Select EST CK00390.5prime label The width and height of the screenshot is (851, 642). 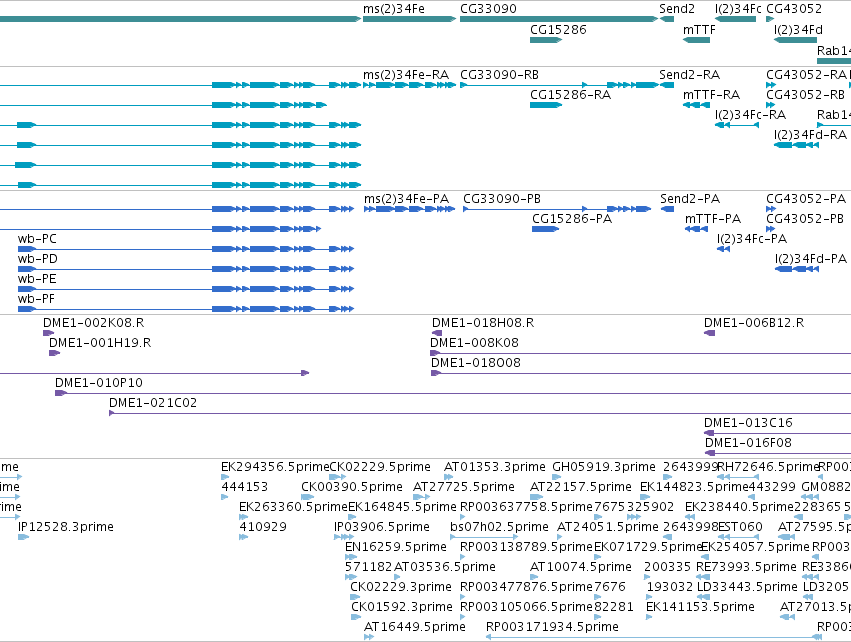click(x=352, y=487)
